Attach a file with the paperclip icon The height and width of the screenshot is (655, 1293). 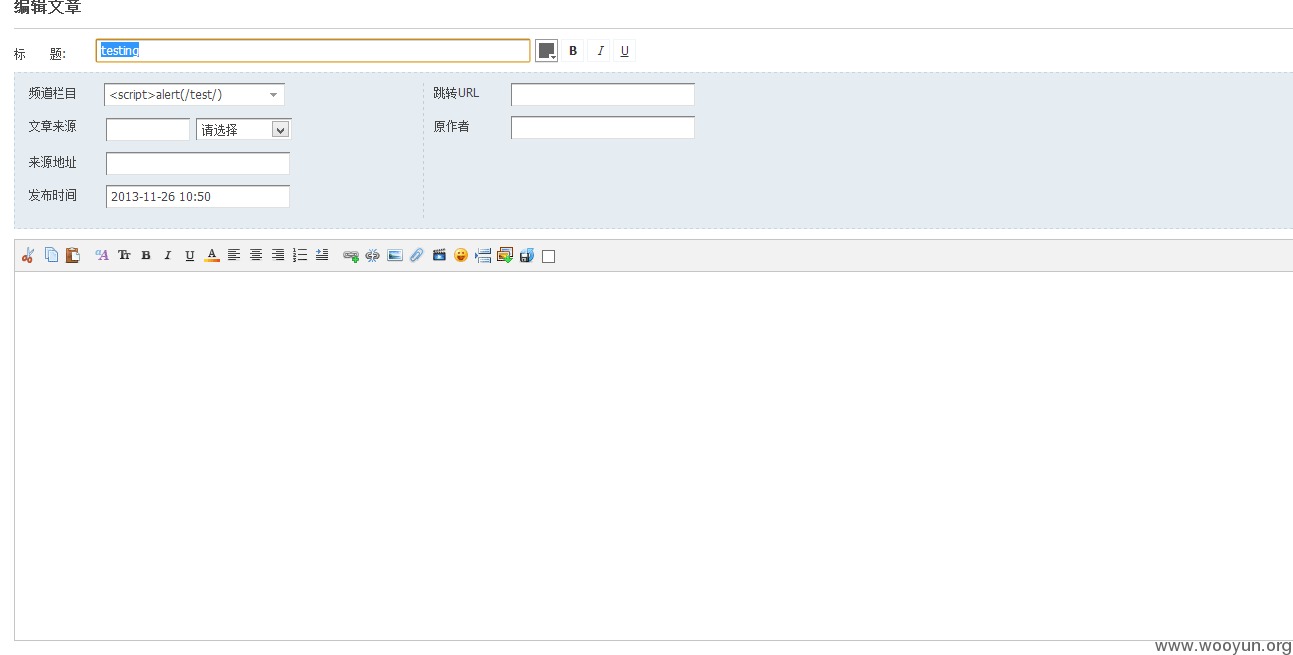(x=417, y=255)
